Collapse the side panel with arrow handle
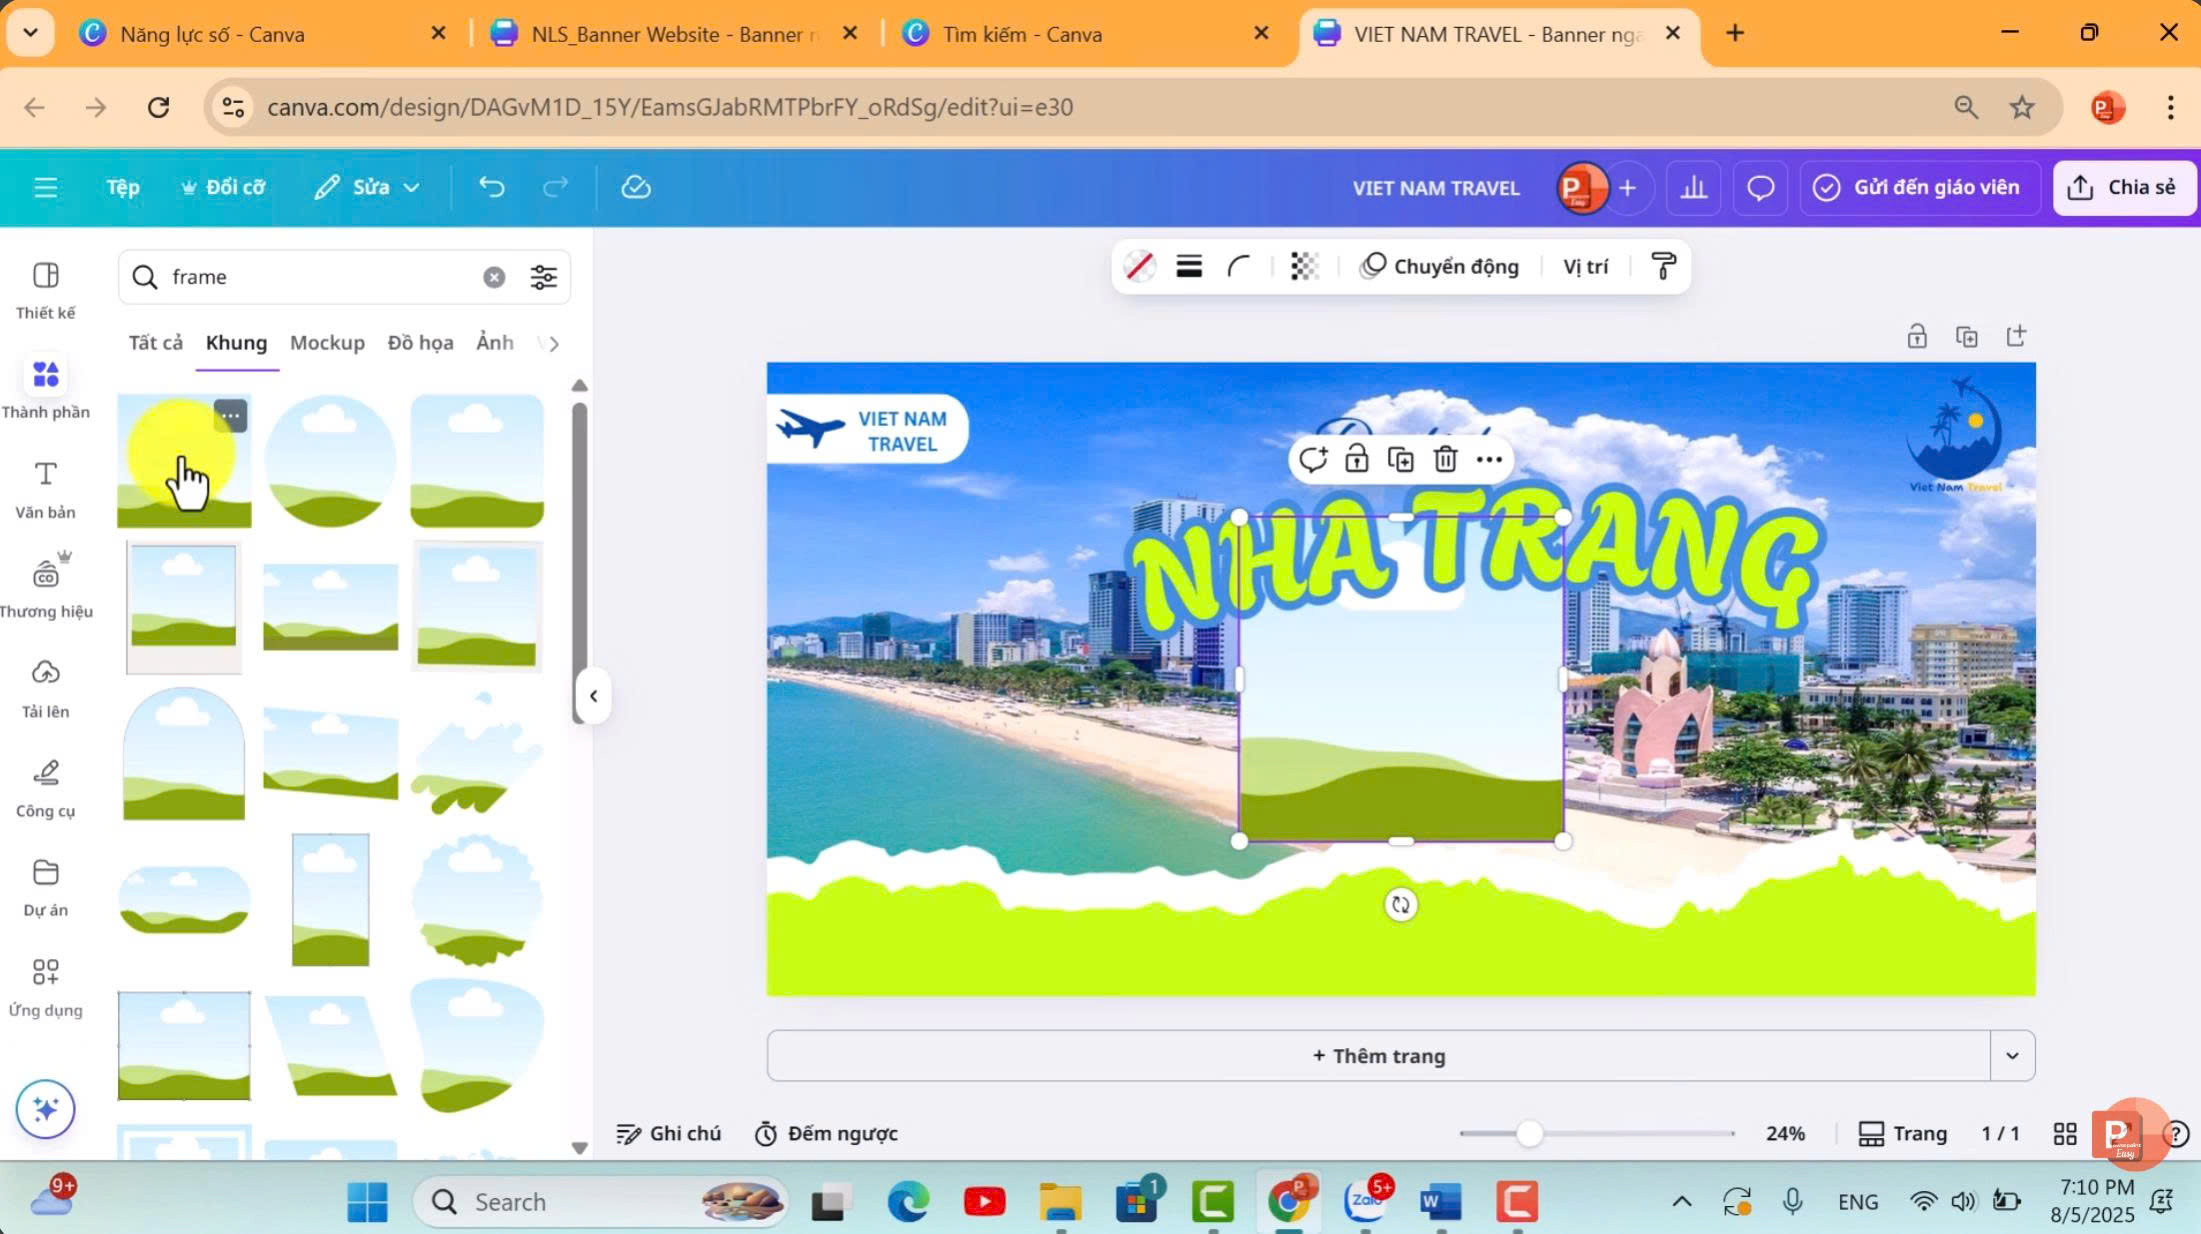Viewport: 2201px width, 1234px height. [x=593, y=696]
